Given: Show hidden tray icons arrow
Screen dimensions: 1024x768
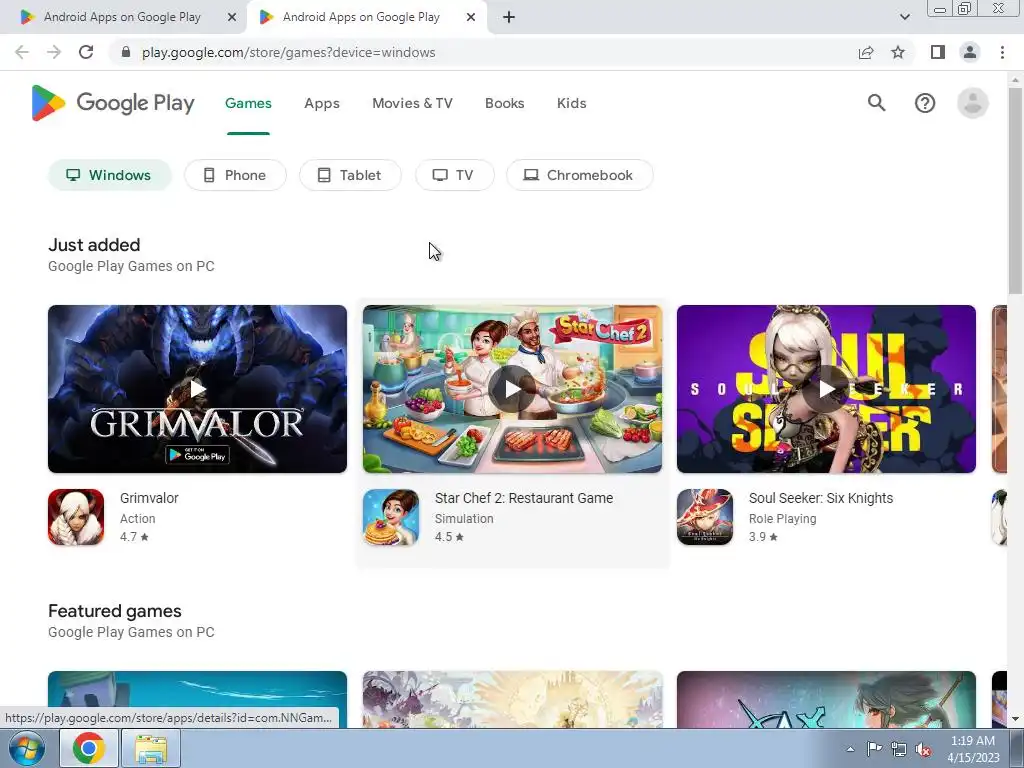Looking at the screenshot, I should tap(850, 749).
